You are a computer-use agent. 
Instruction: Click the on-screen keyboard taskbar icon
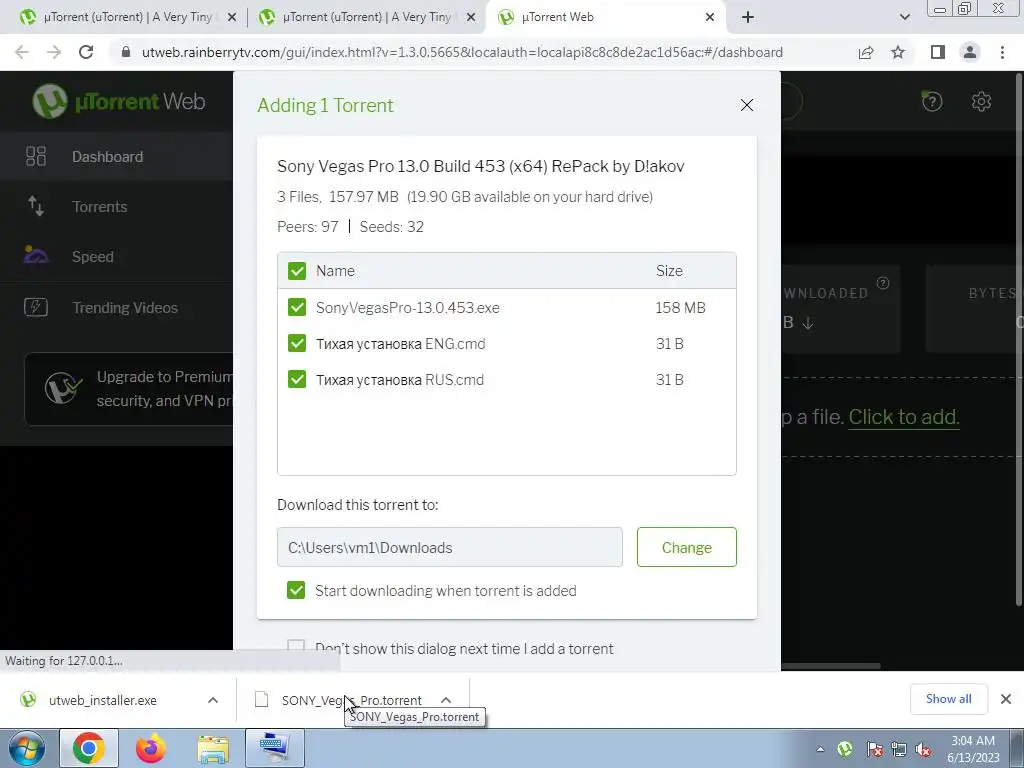pyautogui.click(x=274, y=748)
